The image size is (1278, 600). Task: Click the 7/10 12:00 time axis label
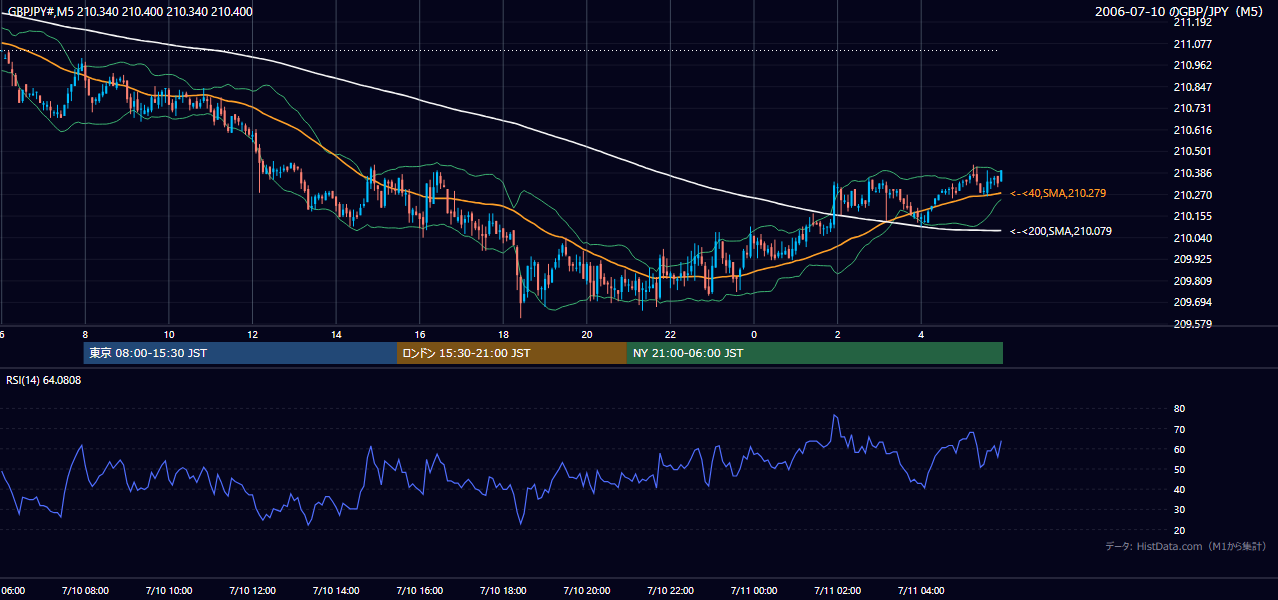pyautogui.click(x=252, y=590)
